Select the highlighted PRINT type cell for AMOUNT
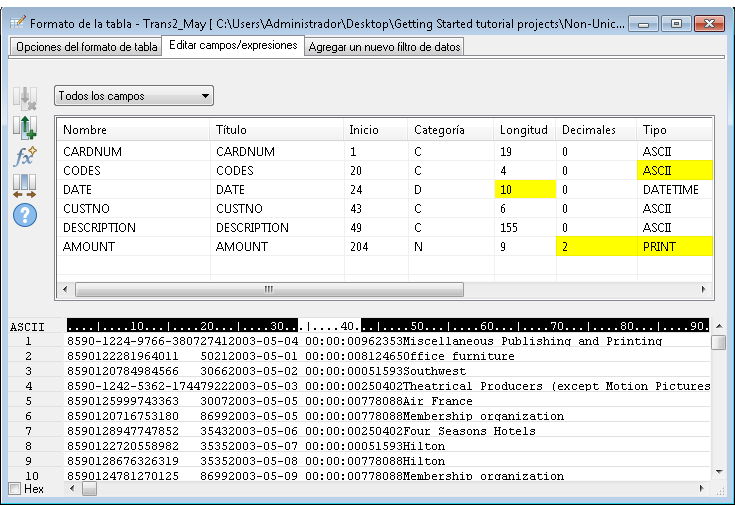This screenshot has width=735, height=505. [676, 246]
